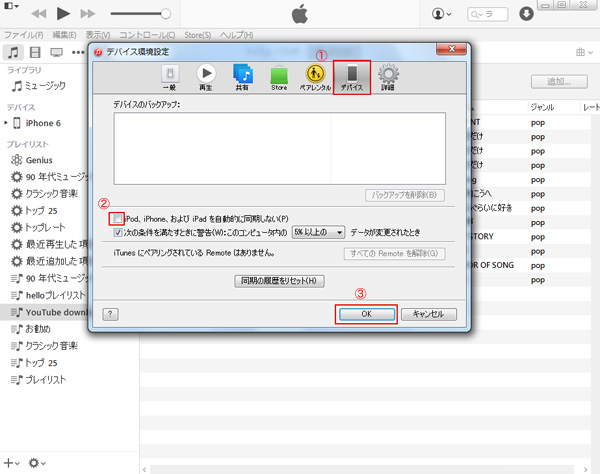Screen dimensions: 600x474
Task: Click the download arrow icon
Action: click(x=526, y=14)
